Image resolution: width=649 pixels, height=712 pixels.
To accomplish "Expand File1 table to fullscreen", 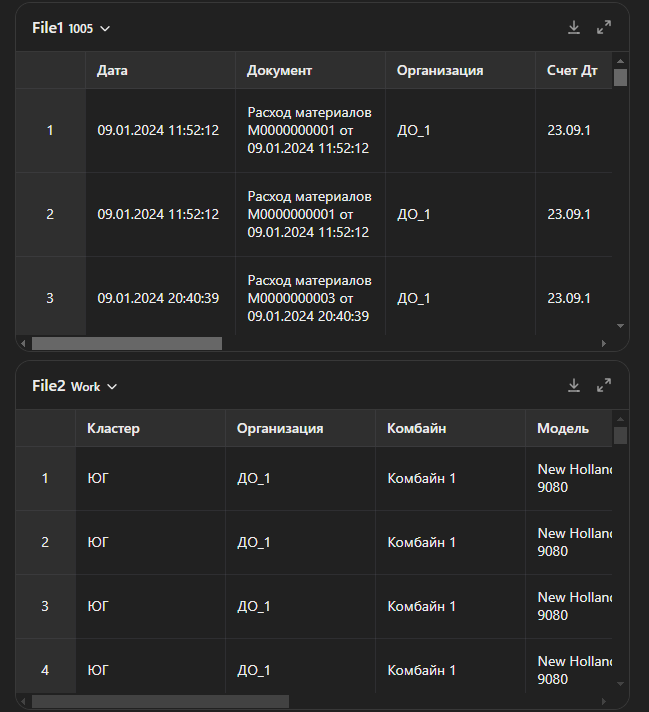I will [604, 28].
